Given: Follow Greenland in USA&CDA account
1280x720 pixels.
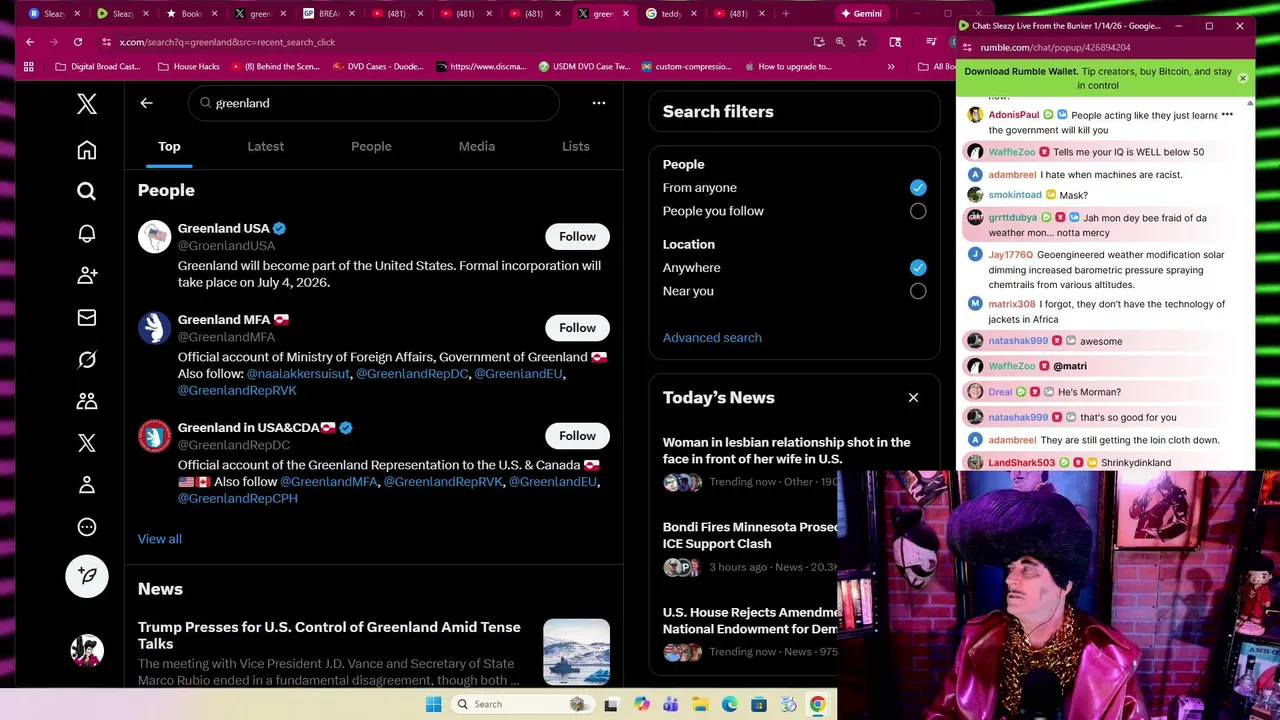Looking at the screenshot, I should [x=577, y=436].
